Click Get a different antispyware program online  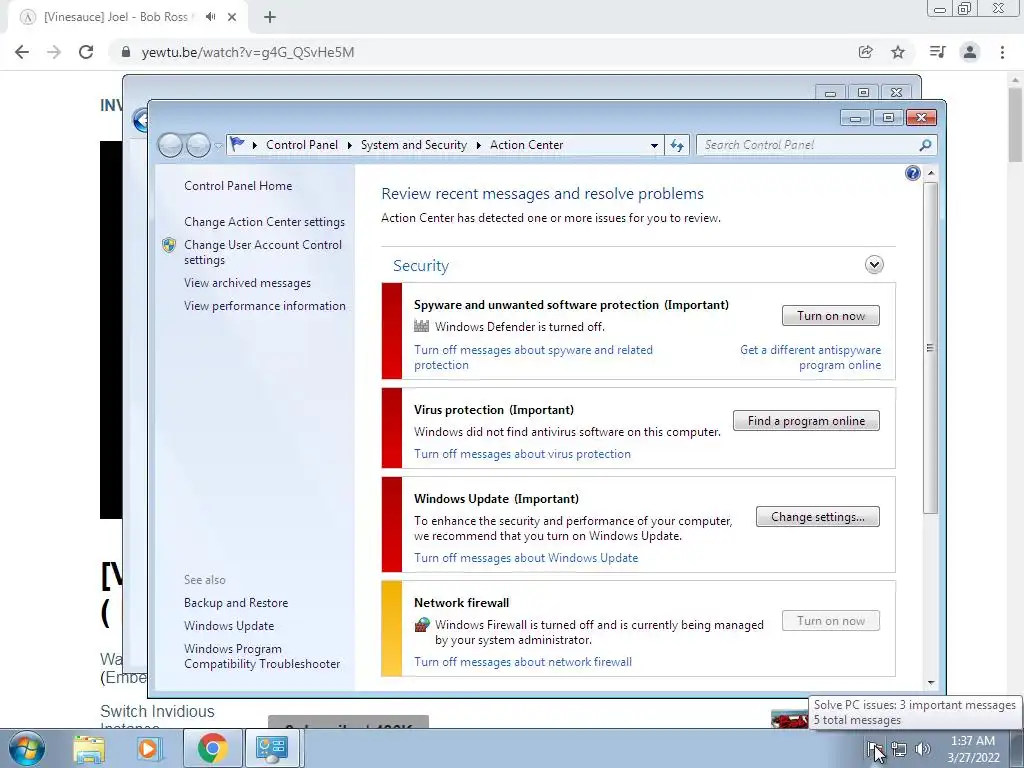point(810,357)
